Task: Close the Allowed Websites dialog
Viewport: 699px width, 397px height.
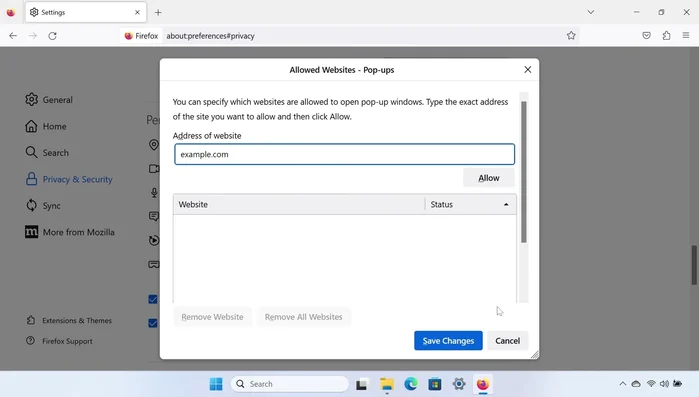Action: pos(528,70)
